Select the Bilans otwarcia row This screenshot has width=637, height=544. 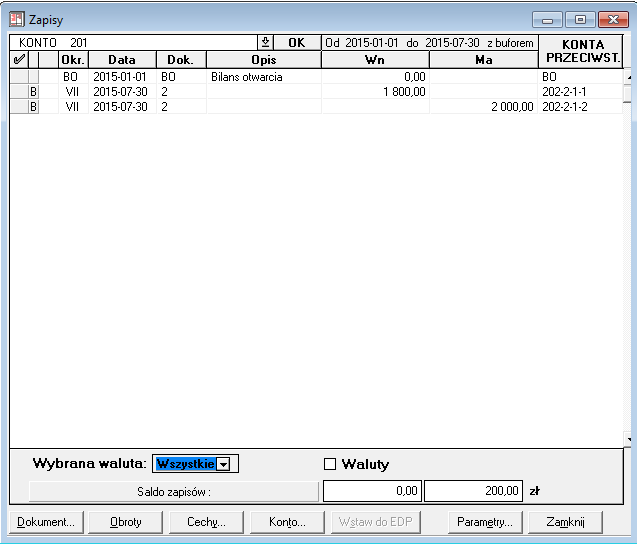[x=316, y=76]
